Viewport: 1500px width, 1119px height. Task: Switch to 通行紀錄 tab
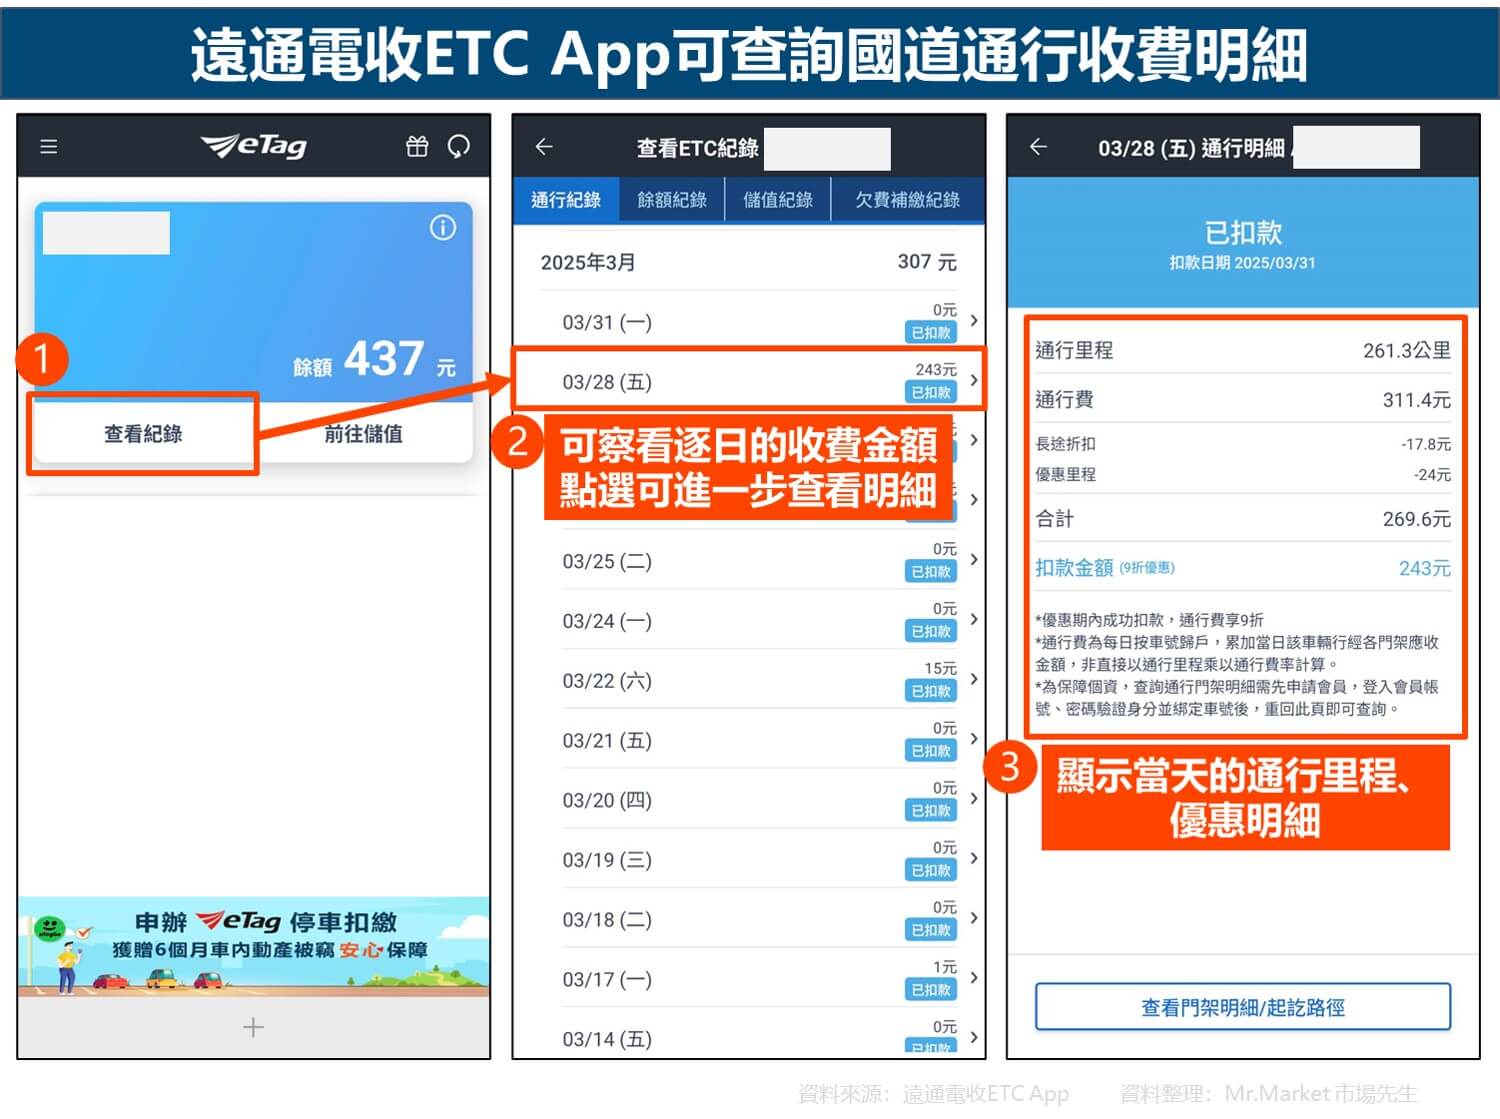[566, 200]
